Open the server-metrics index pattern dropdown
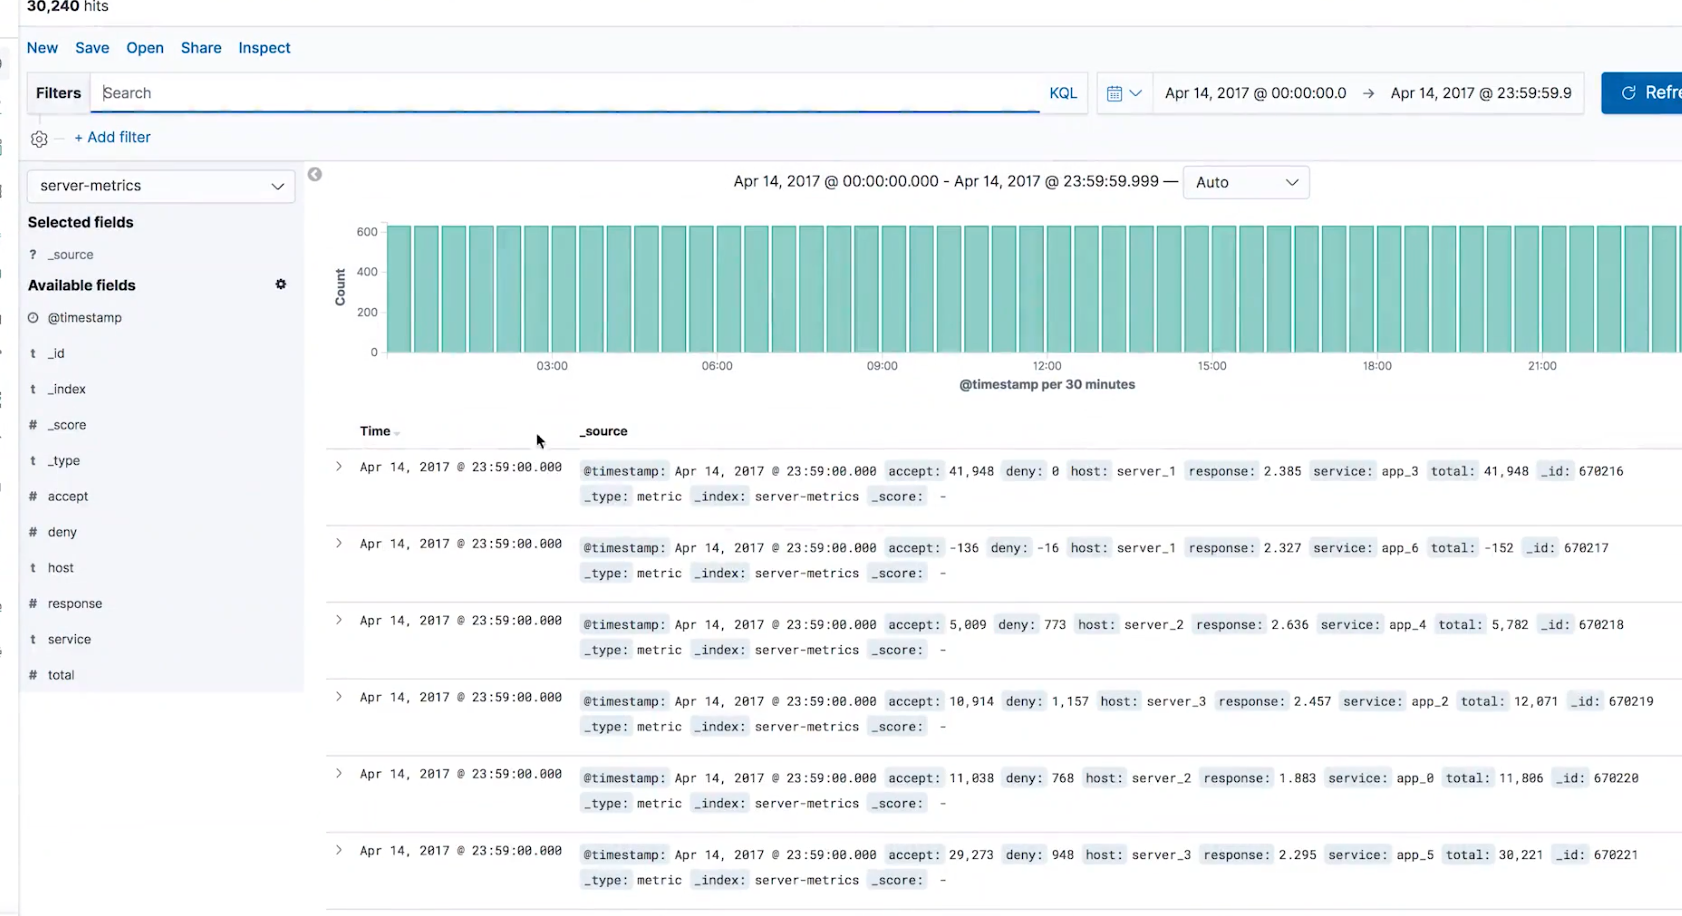1682x916 pixels. point(161,186)
